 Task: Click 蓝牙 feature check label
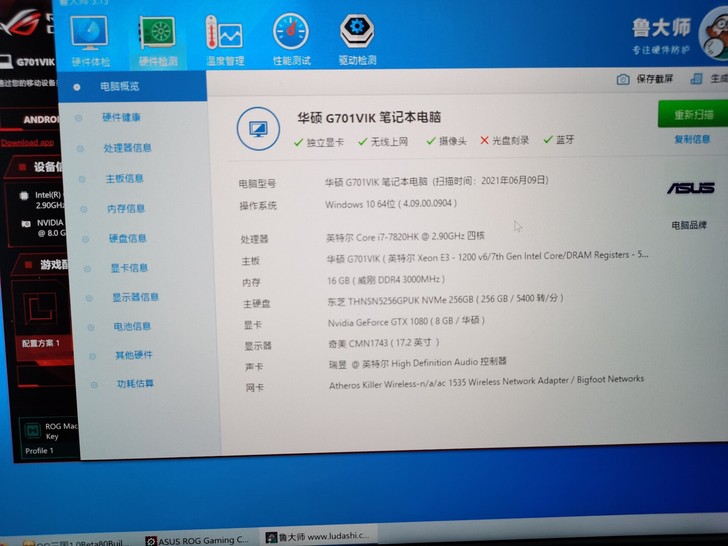pos(565,140)
